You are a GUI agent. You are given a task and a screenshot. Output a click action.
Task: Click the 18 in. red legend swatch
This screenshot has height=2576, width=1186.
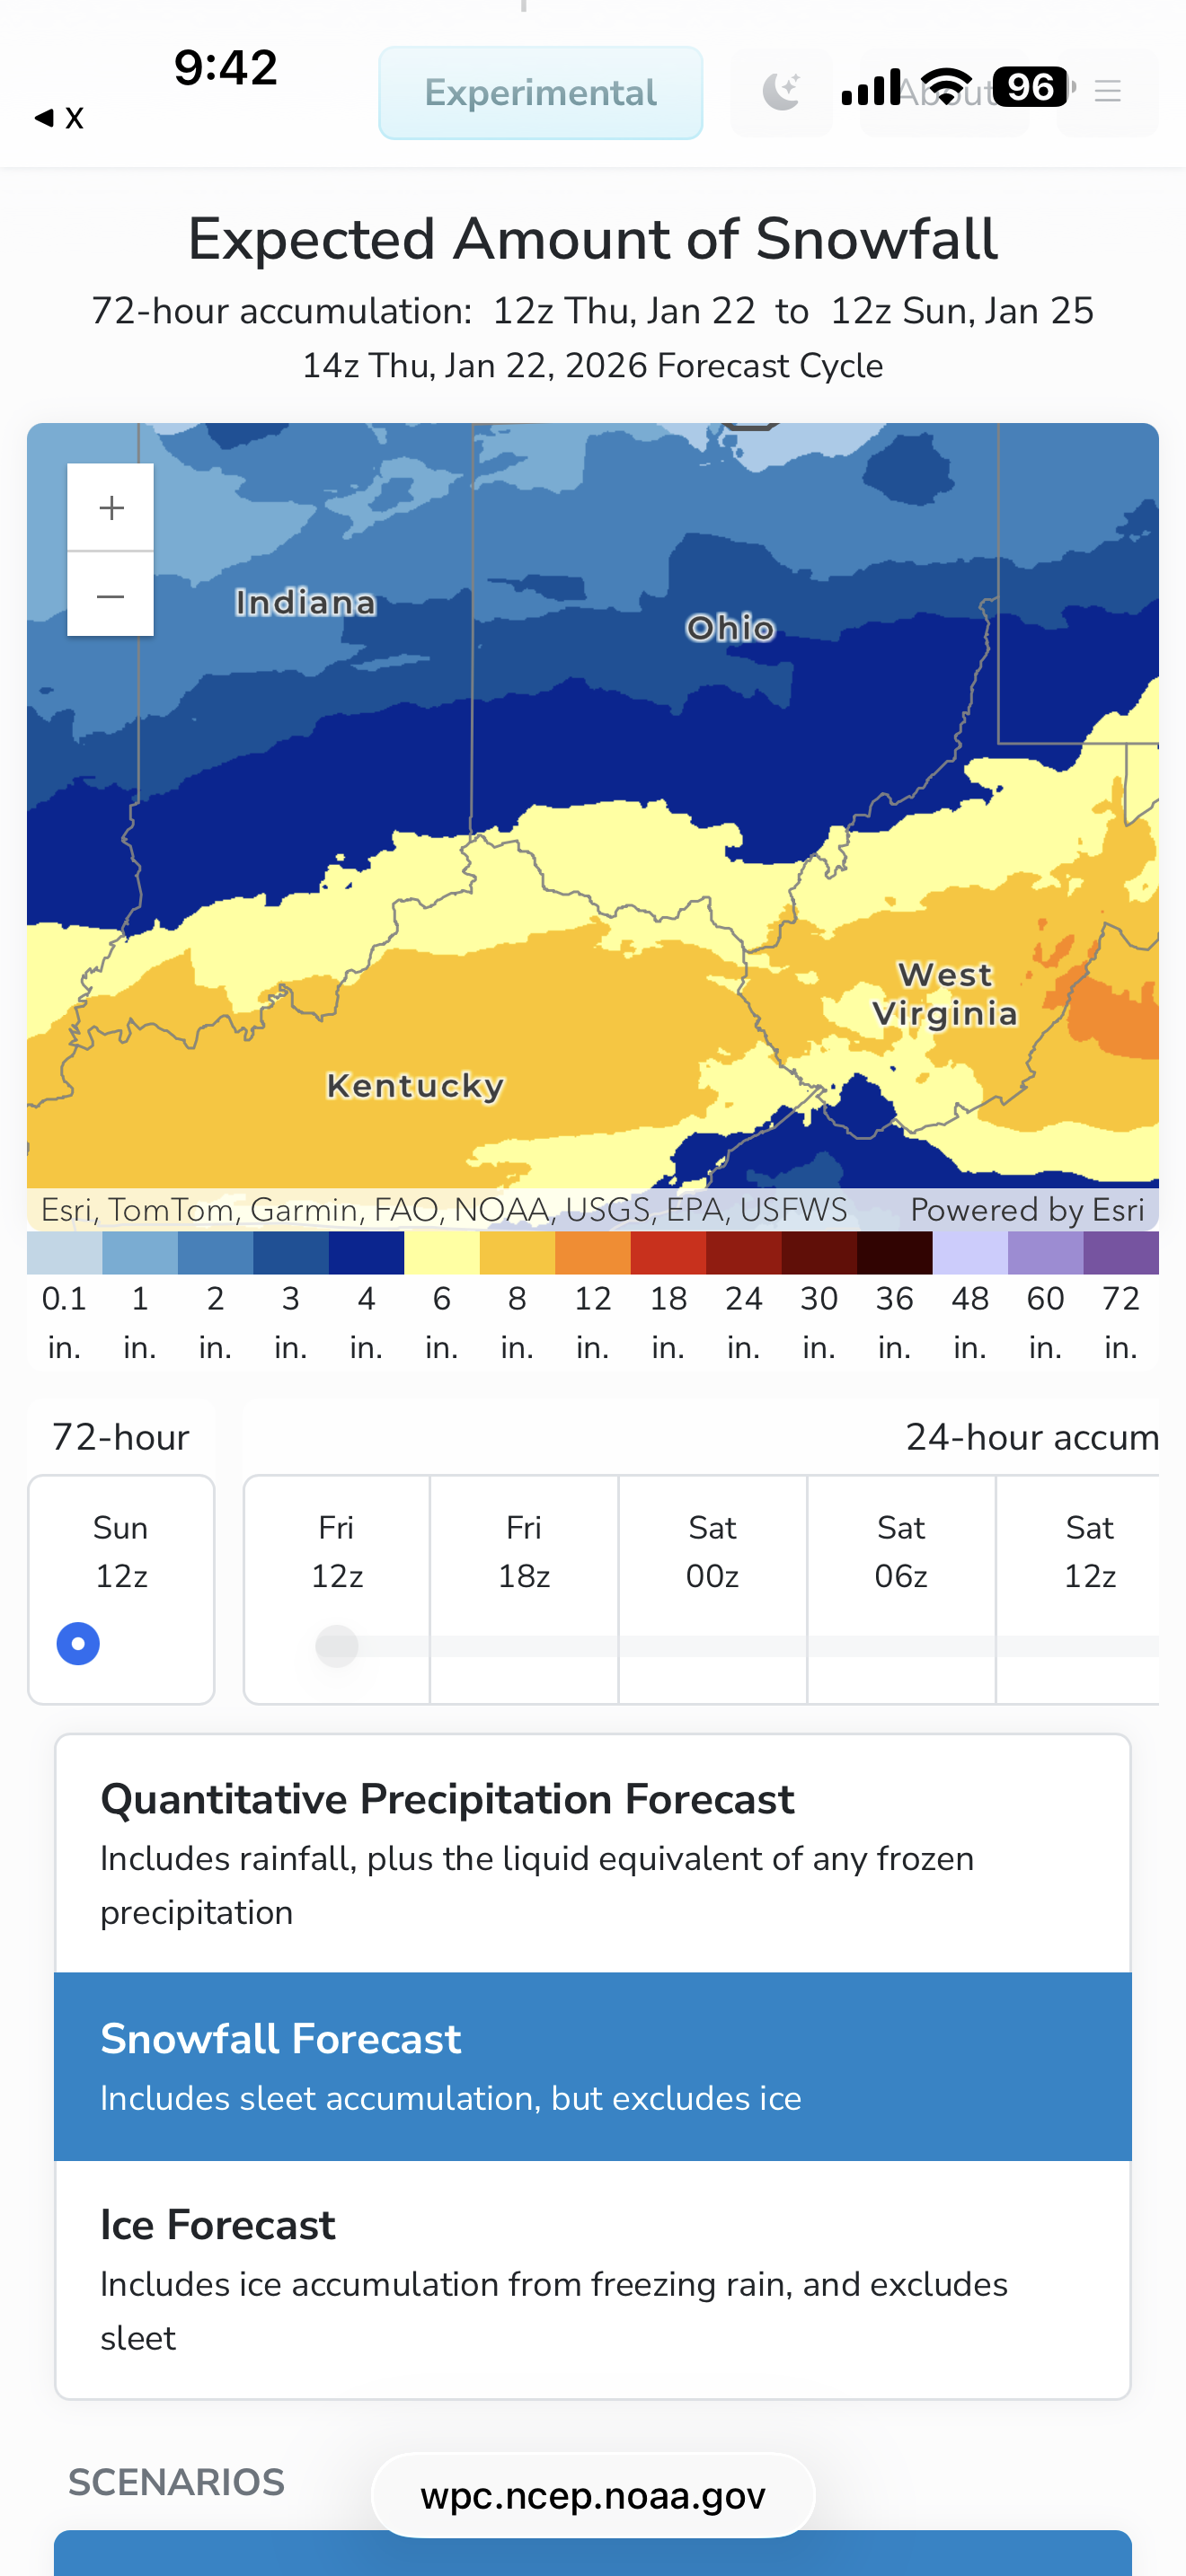click(668, 1253)
